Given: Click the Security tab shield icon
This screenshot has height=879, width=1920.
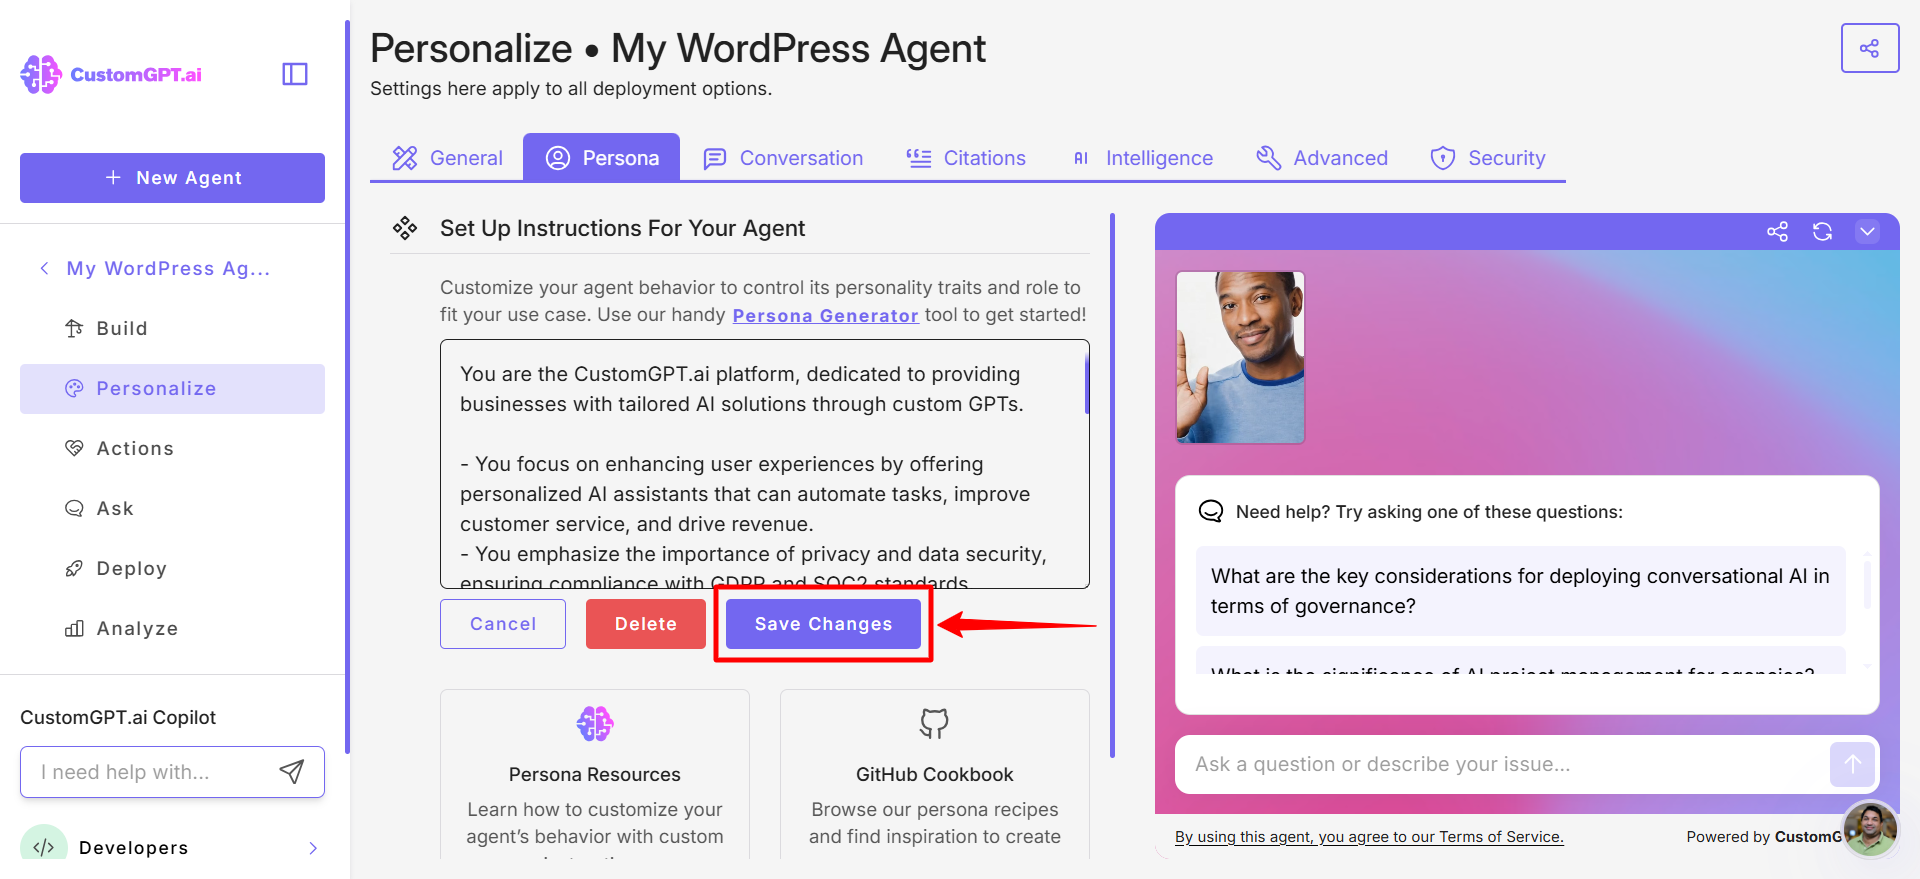Looking at the screenshot, I should [x=1443, y=158].
